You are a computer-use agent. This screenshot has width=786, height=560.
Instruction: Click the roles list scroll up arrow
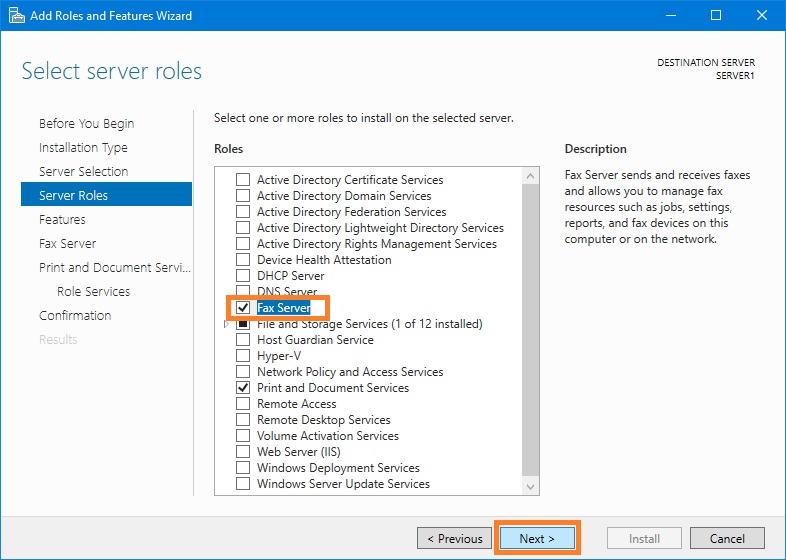tap(530, 176)
